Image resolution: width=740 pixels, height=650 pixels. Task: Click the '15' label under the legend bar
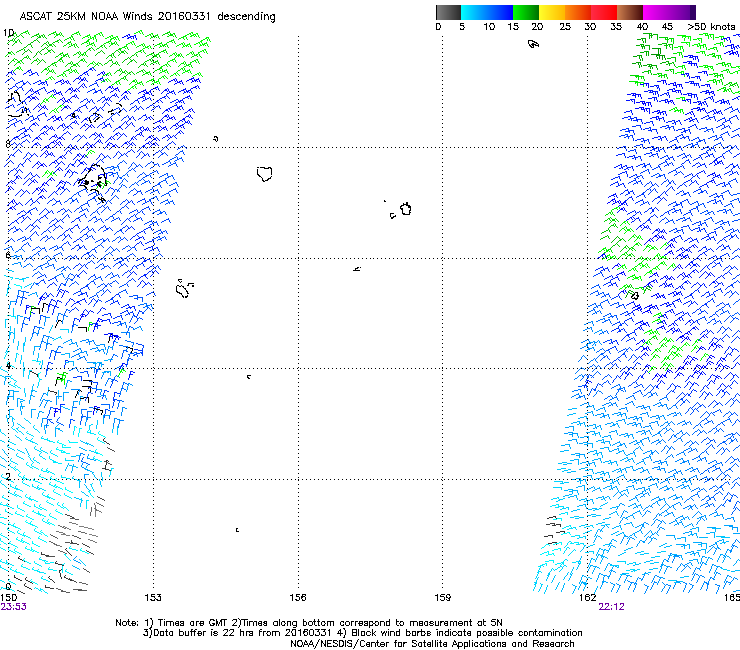pos(513,27)
